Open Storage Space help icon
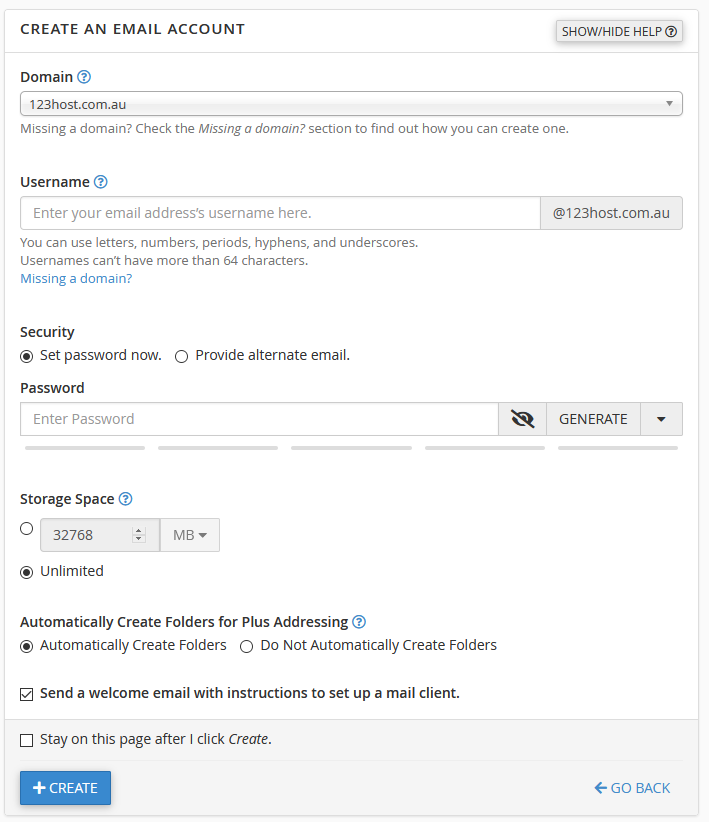This screenshot has width=709, height=822. click(x=124, y=498)
